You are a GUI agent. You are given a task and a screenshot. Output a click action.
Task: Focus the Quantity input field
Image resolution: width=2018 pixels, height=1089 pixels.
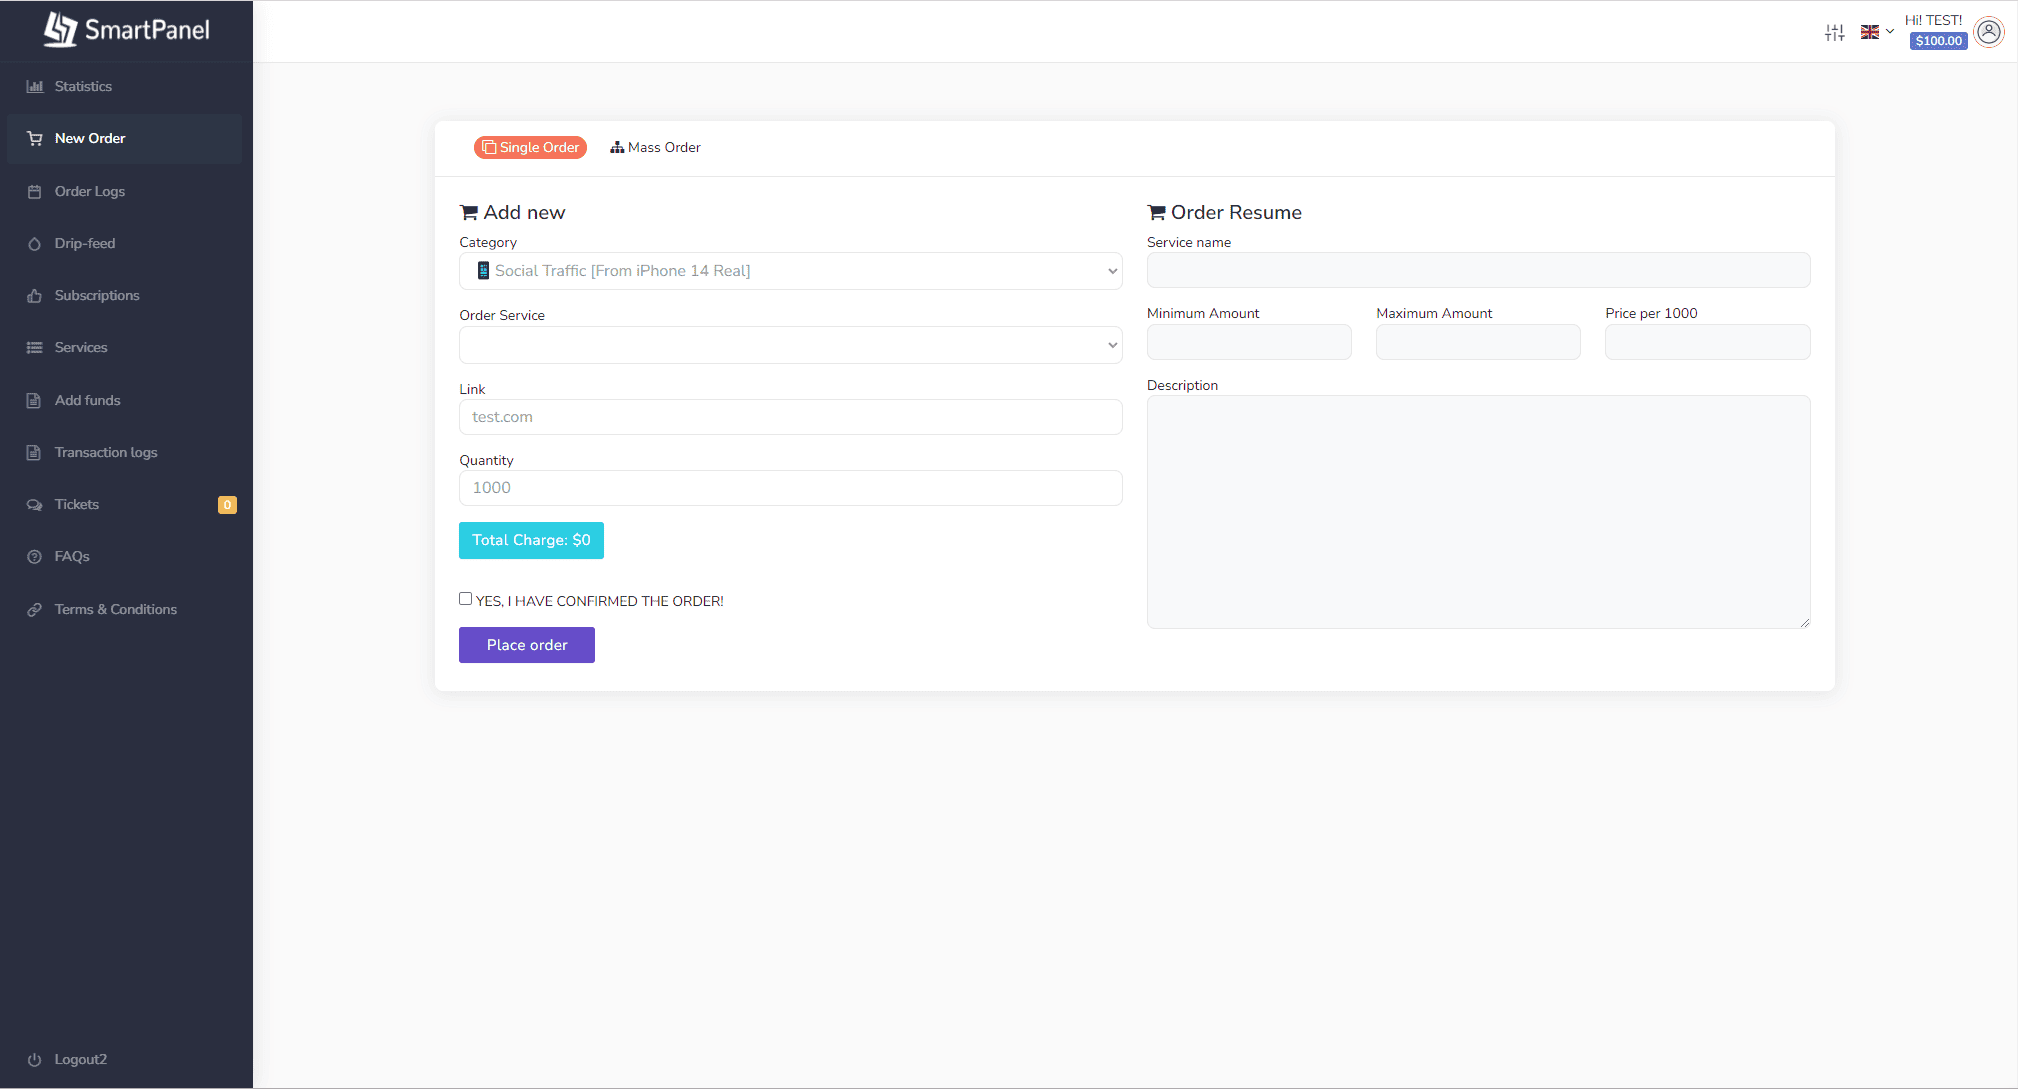(790, 488)
